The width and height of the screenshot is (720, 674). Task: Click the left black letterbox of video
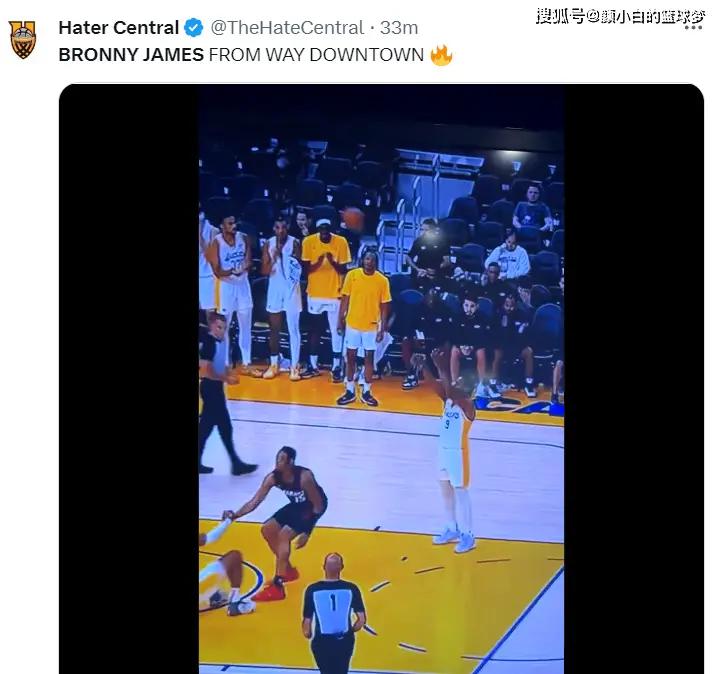[x=128, y=378]
